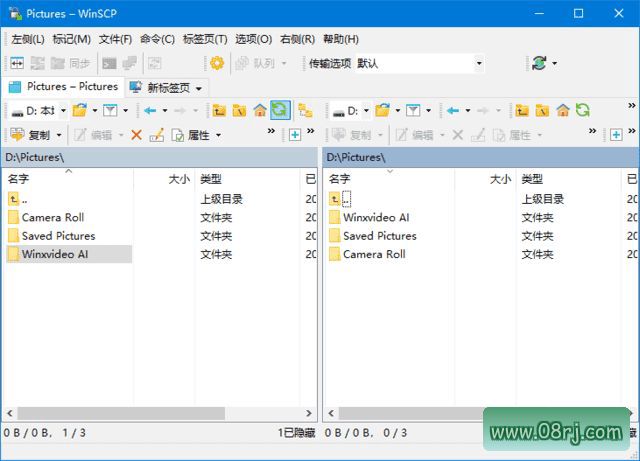This screenshot has width=640, height=461.
Task: Delete selection with left panel red X
Action: point(136,135)
